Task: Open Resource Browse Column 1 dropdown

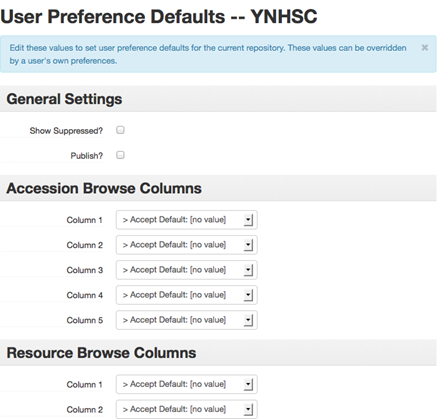Action: 187,384
